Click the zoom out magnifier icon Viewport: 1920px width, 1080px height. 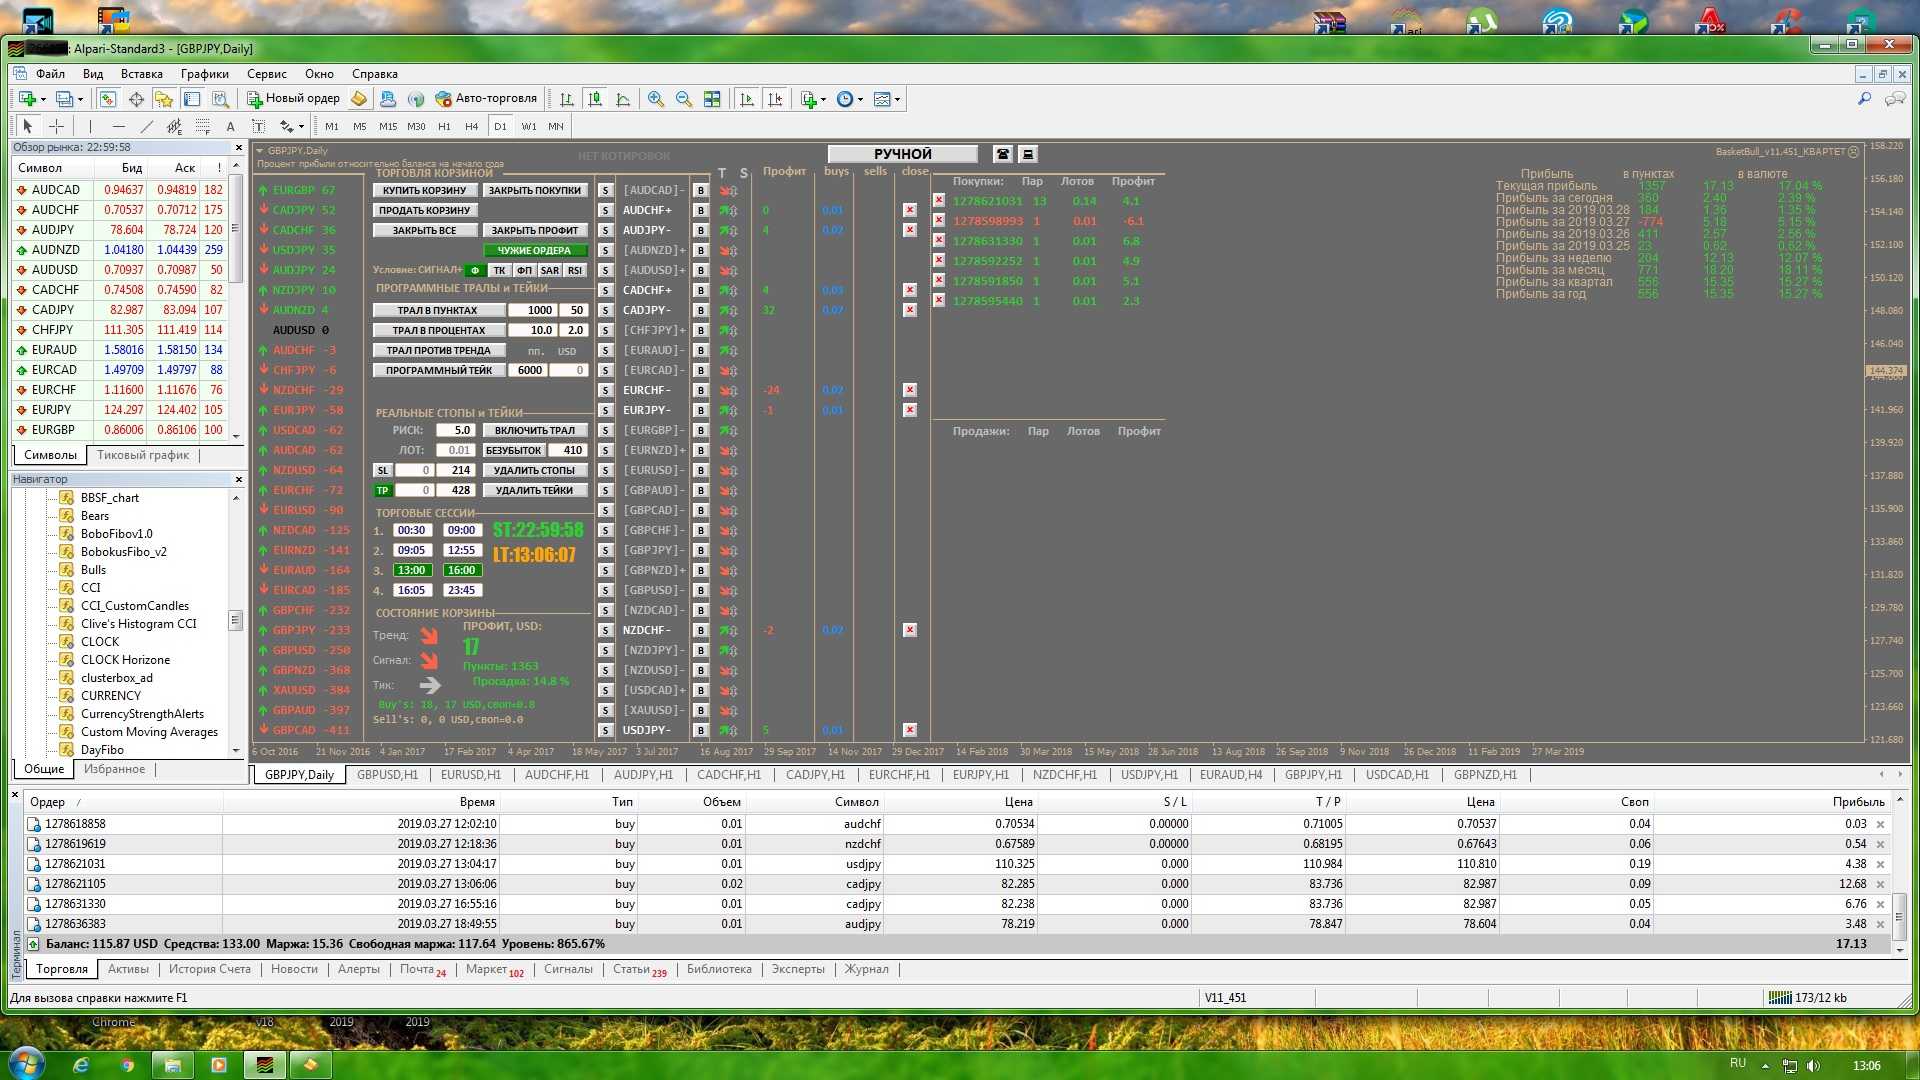(x=684, y=99)
